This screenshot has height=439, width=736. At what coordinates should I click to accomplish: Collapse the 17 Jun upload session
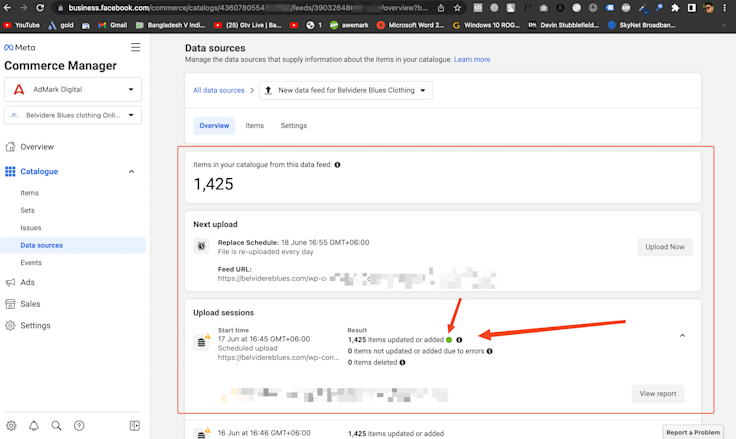pos(682,336)
